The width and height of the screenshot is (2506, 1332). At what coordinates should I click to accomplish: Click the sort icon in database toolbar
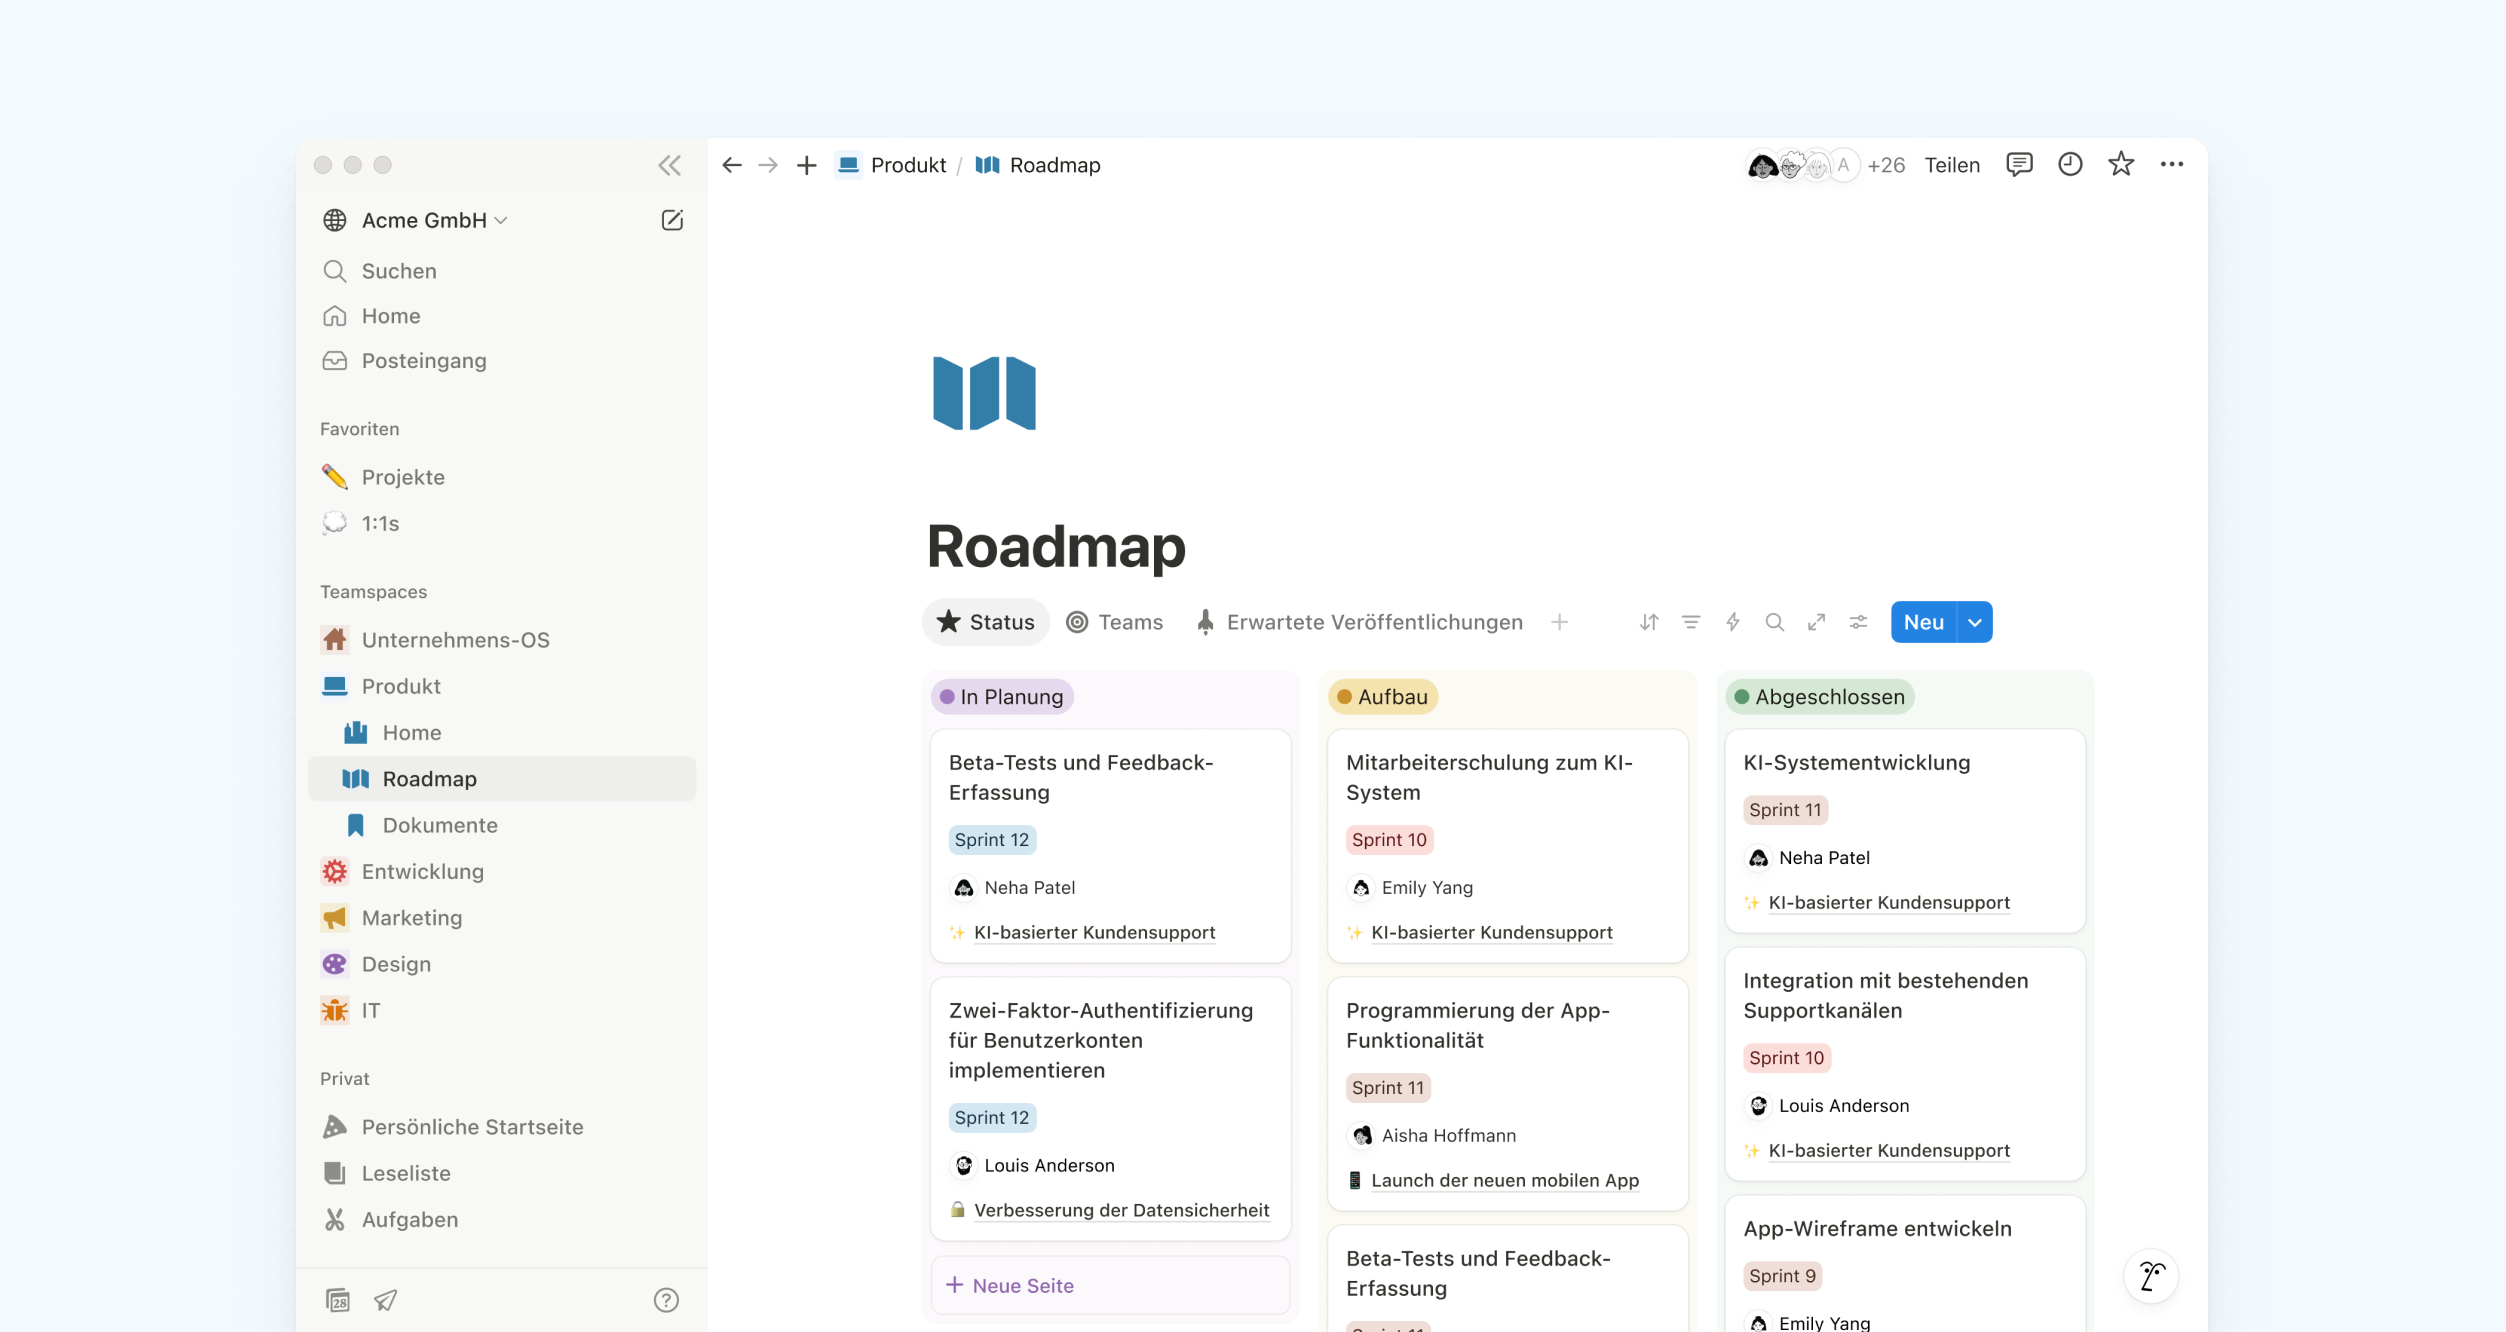click(1649, 622)
